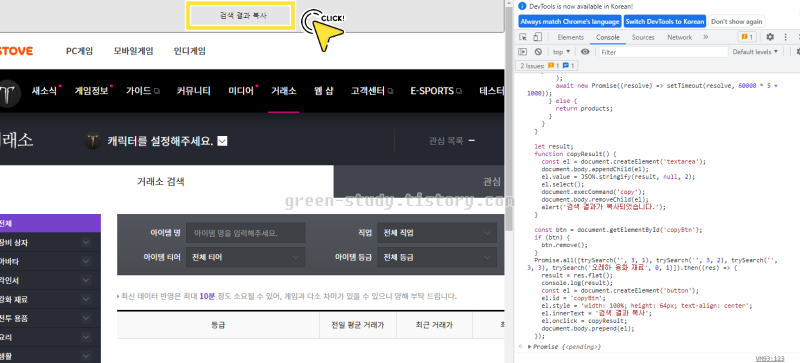Viewport: 800px width, 363px height.
Task: Open the 거래소 navigation item
Action: point(284,91)
